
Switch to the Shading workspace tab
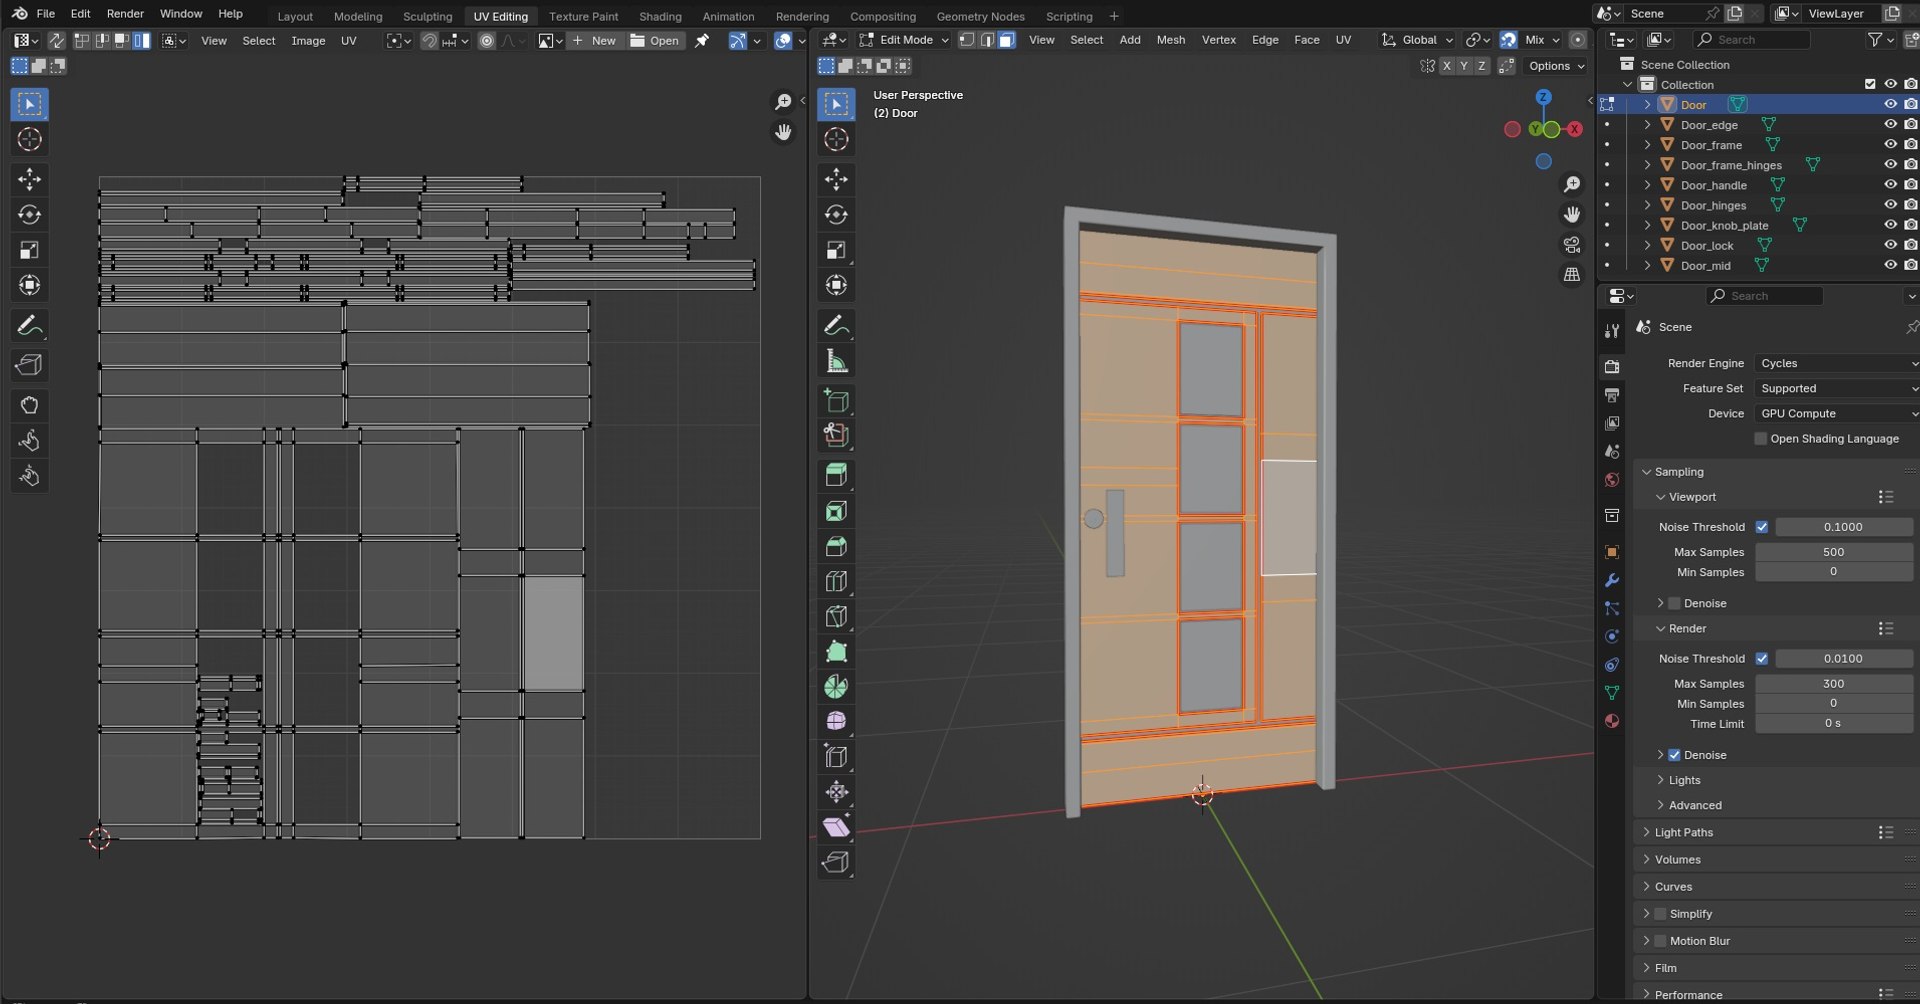660,16
